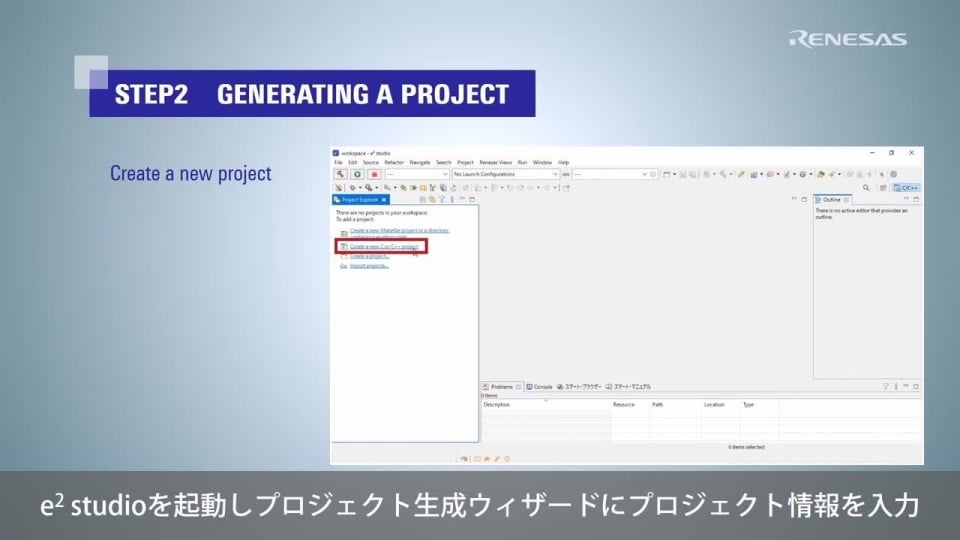Click the 'Import projects...' link

click(x=369, y=266)
